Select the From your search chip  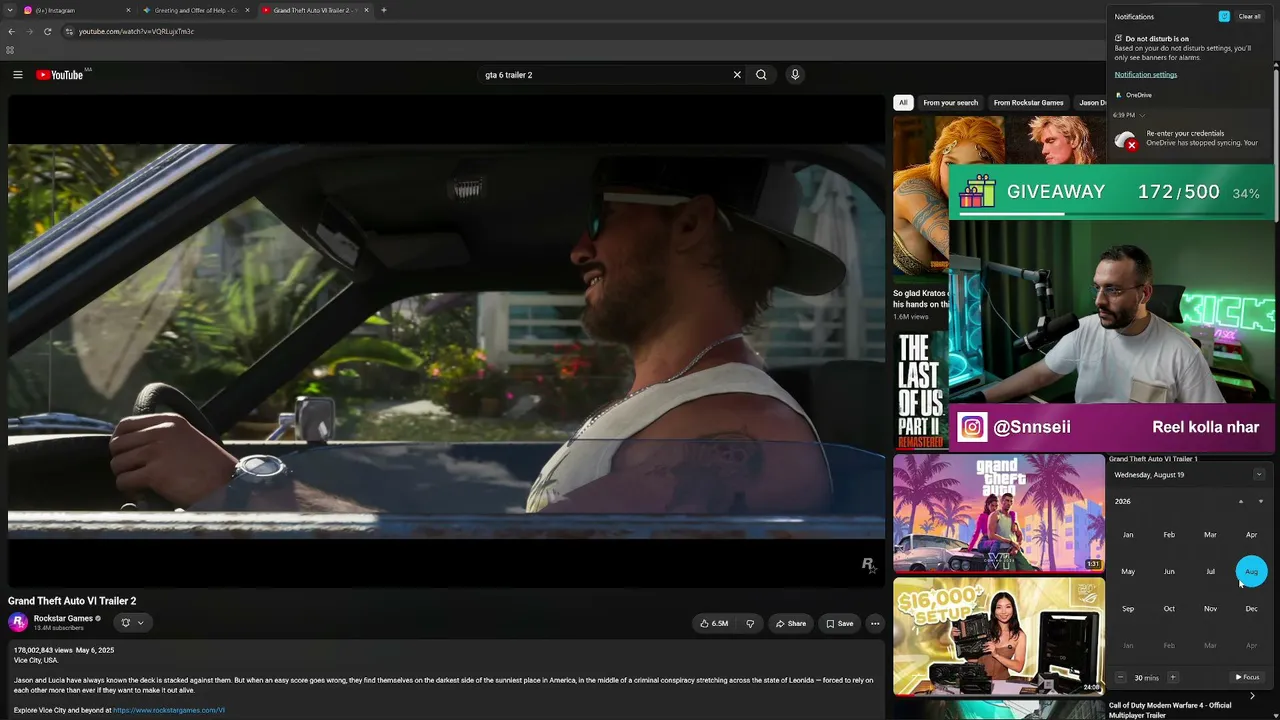click(x=950, y=102)
